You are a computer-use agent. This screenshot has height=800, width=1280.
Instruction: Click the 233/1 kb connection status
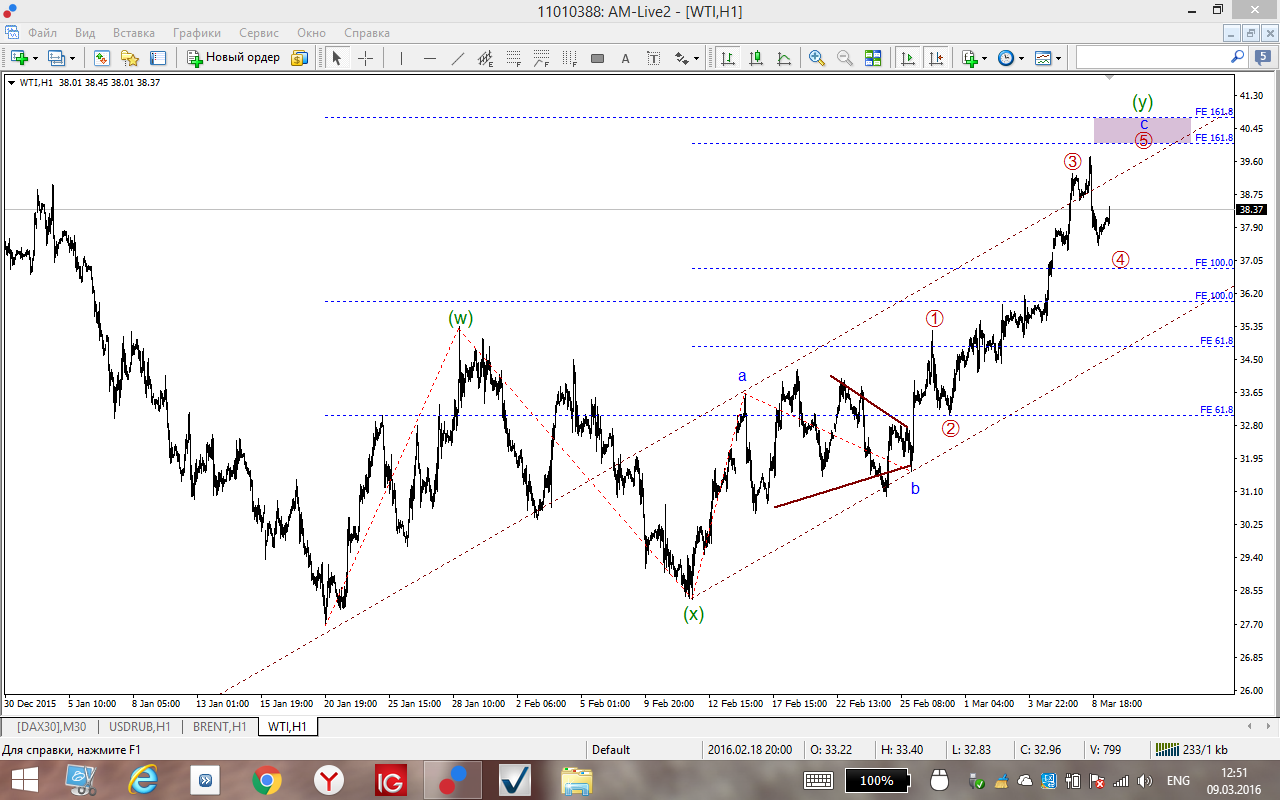point(1191,750)
